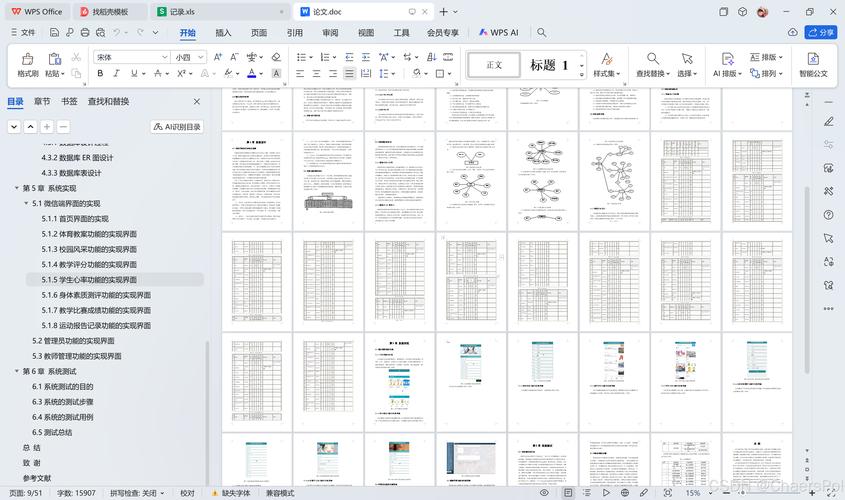Screen dimensions: 845x500
Task: Open the font name 宋体 dropdown
Action: tap(165, 57)
